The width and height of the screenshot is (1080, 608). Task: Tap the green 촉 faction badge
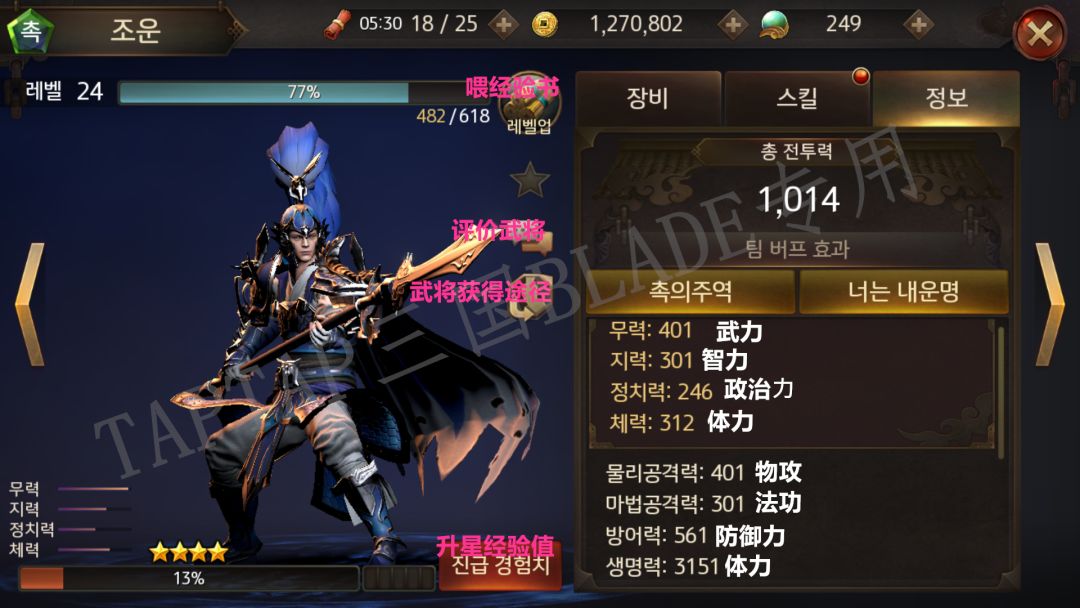coord(30,30)
